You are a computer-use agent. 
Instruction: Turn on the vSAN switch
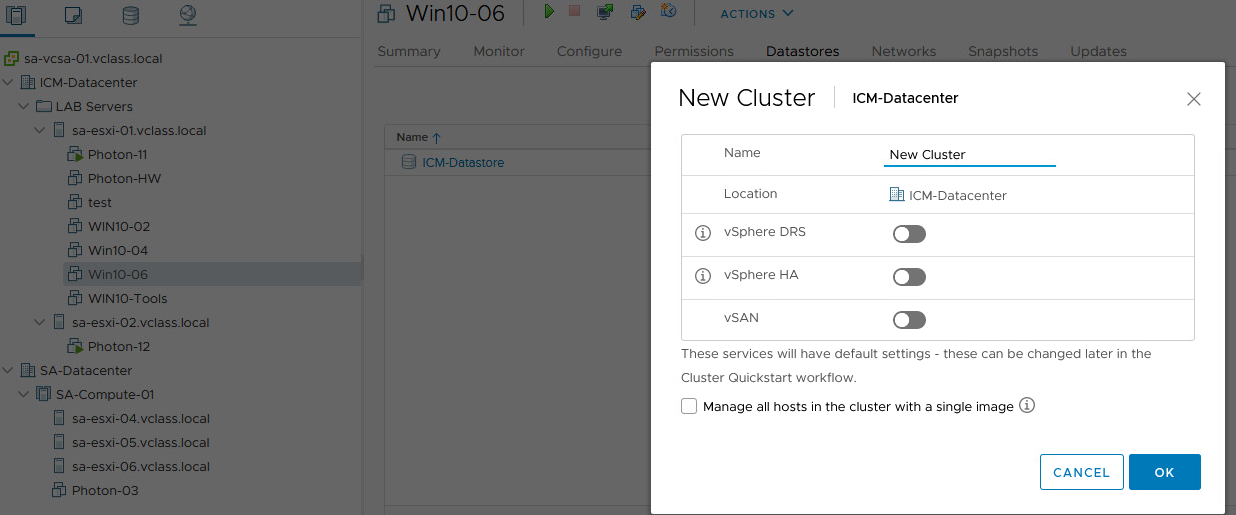coord(909,320)
